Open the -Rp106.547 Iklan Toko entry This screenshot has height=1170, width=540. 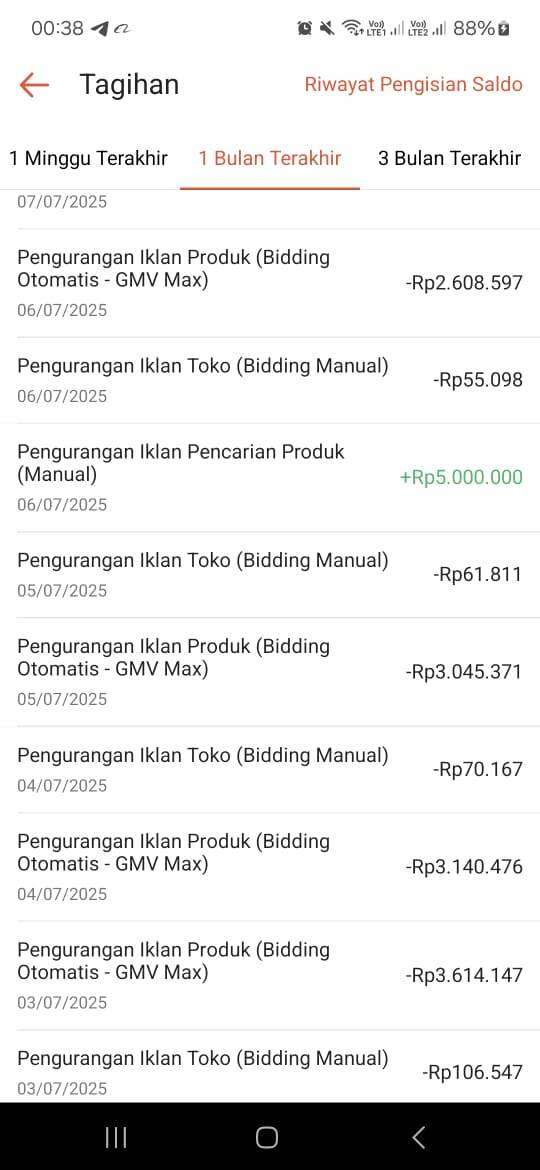tap(270, 1067)
